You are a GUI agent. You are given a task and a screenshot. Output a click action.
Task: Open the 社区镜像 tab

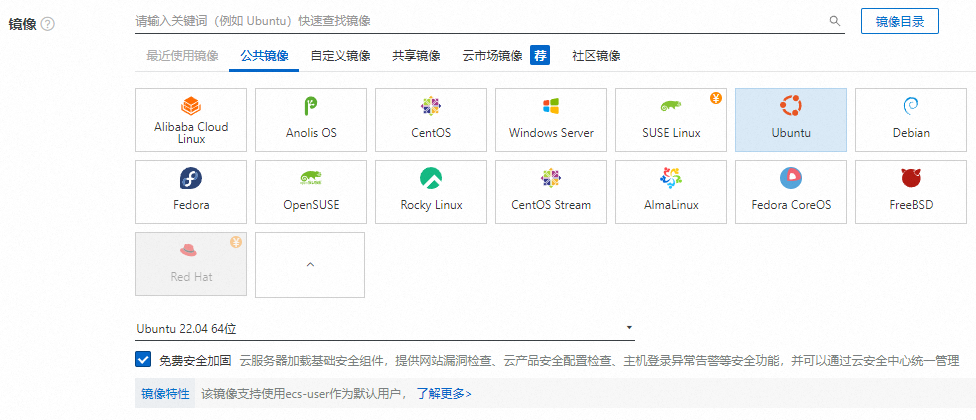pyautogui.click(x=596, y=55)
